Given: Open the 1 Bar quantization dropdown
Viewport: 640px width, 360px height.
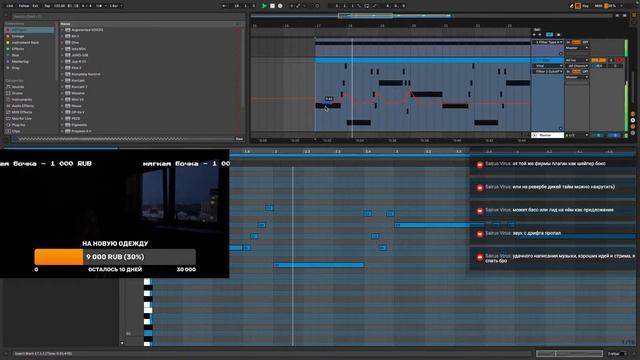Looking at the screenshot, I should [116, 6].
